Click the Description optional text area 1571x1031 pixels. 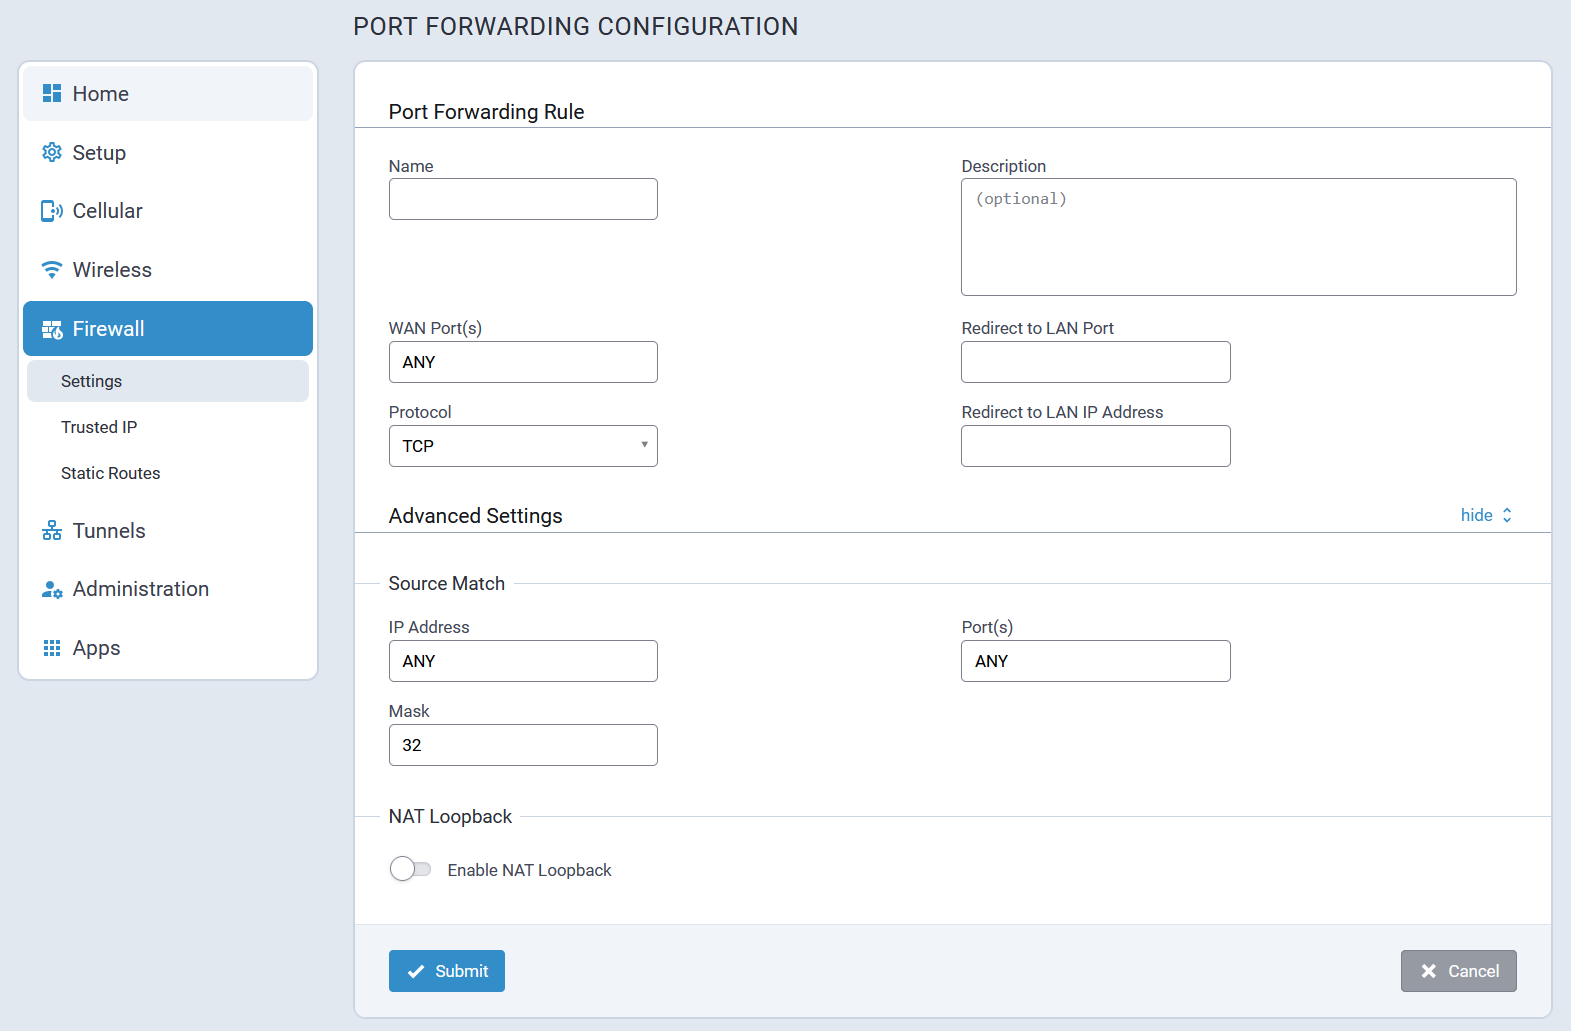pyautogui.click(x=1238, y=237)
